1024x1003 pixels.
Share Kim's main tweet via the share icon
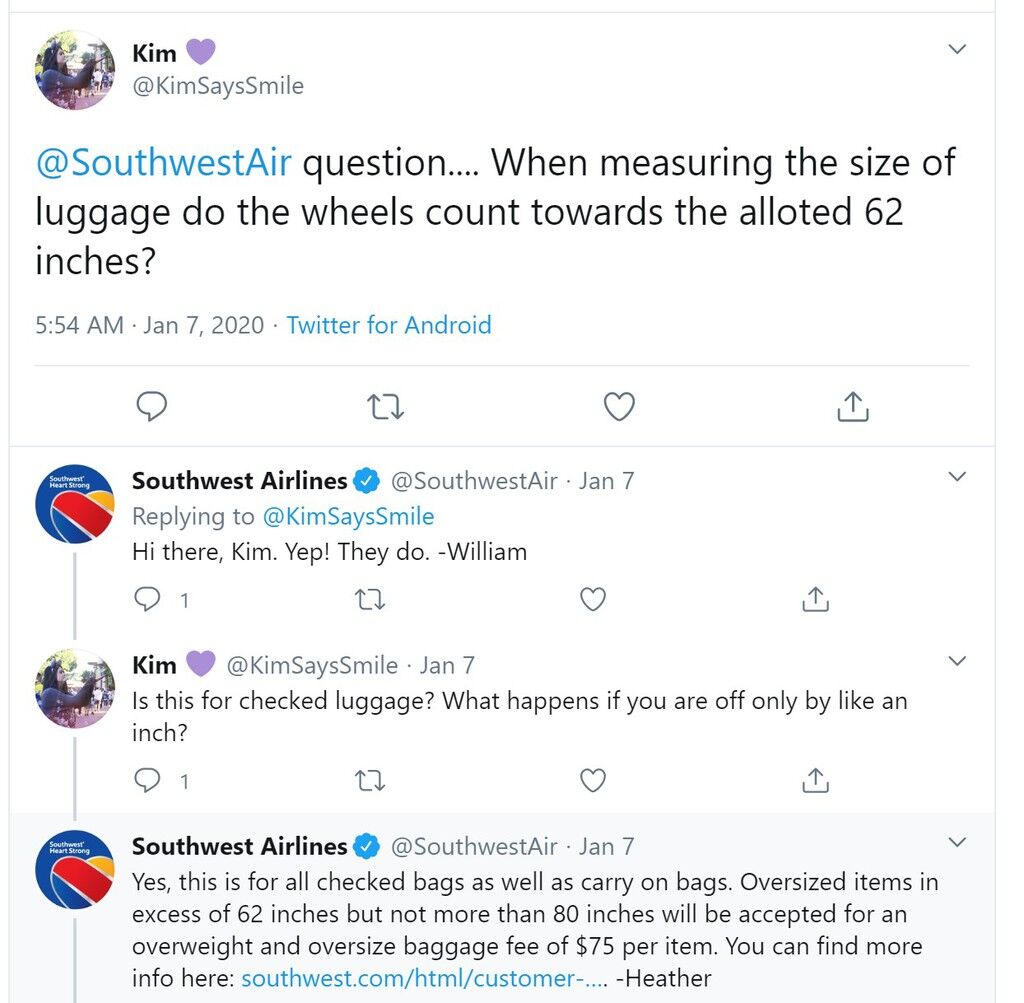click(x=853, y=406)
